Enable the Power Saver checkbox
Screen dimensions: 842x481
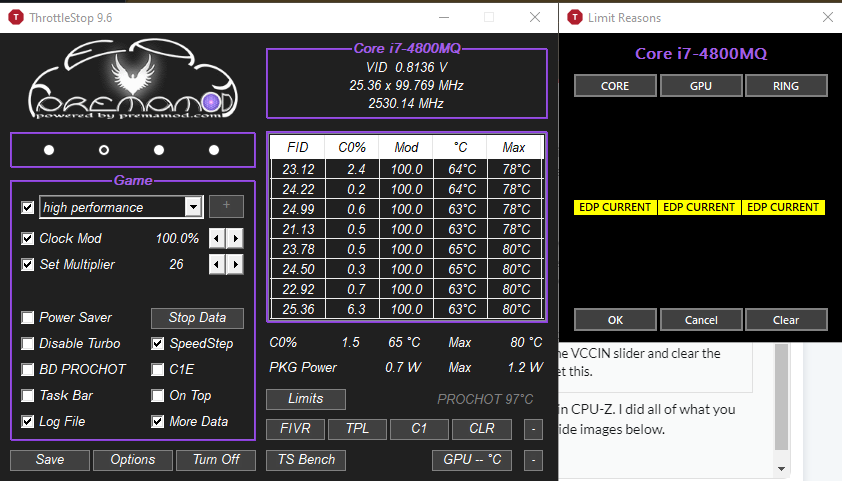tap(27, 317)
